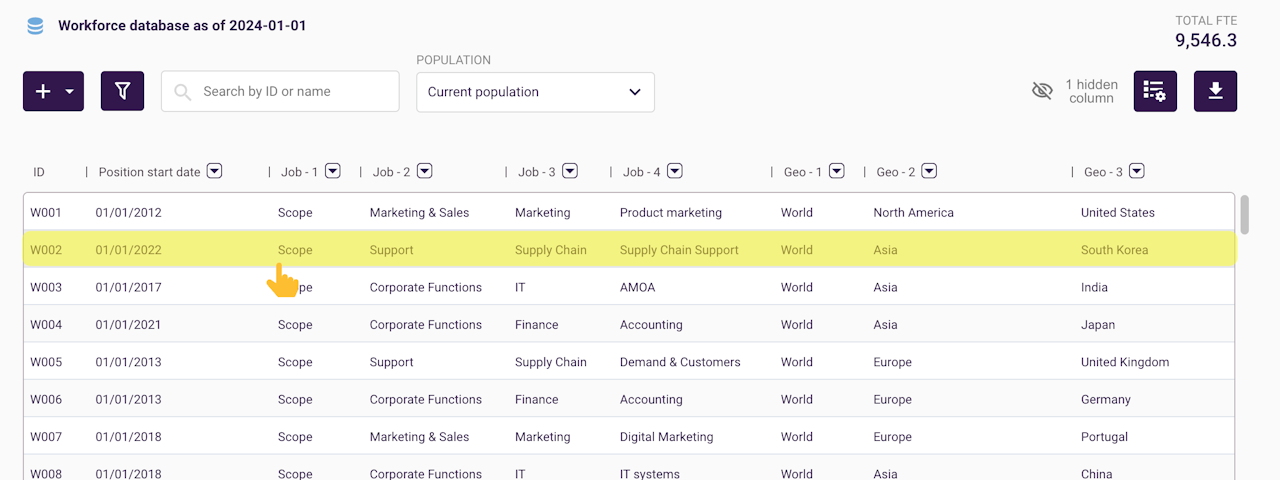Click the workforce database stack icon
The height and width of the screenshot is (480, 1280).
pos(35,26)
